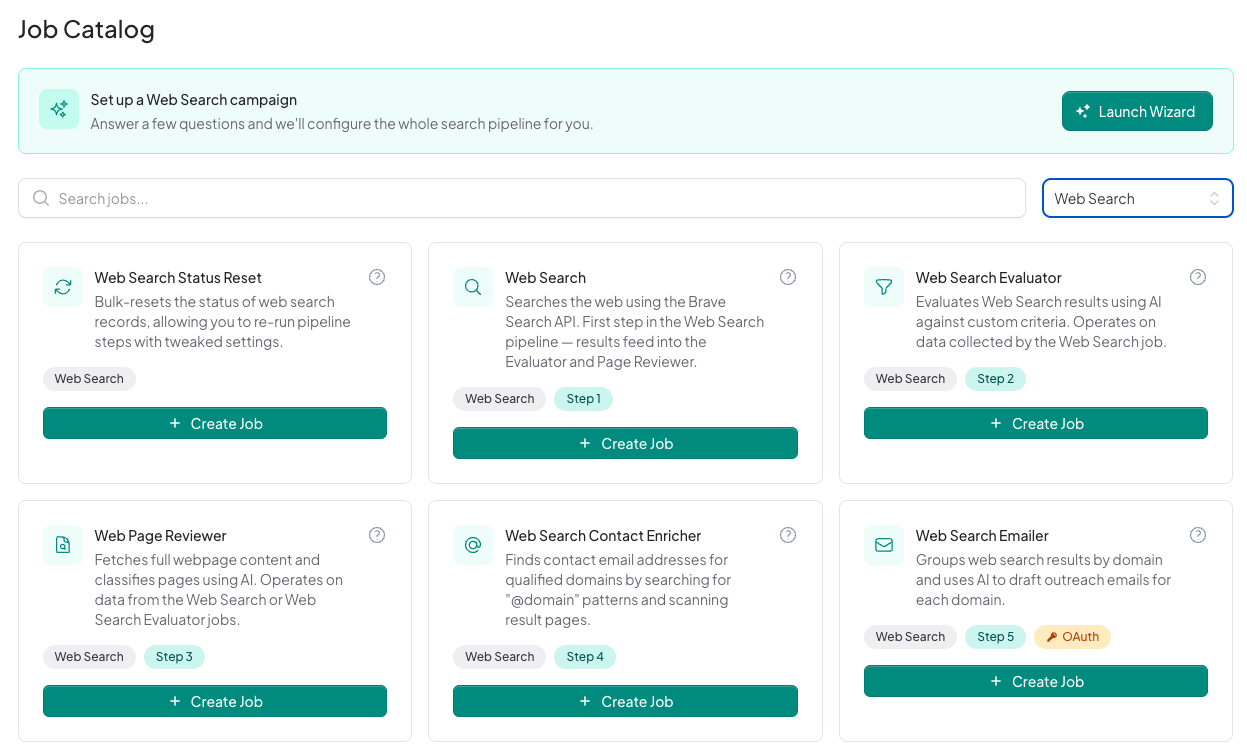This screenshot has height=756, width=1247.
Task: Create a Web Search Emailer job
Action: pyautogui.click(x=1036, y=681)
